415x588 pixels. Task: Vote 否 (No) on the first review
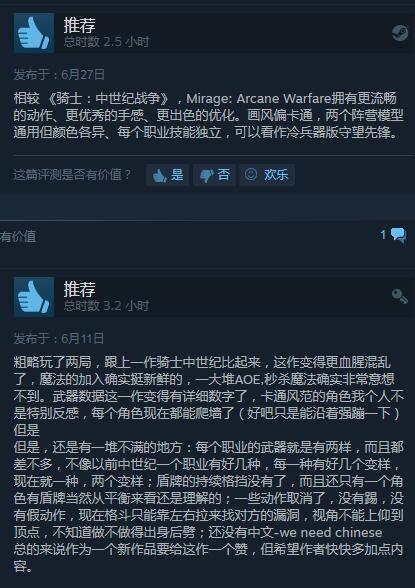pos(214,175)
